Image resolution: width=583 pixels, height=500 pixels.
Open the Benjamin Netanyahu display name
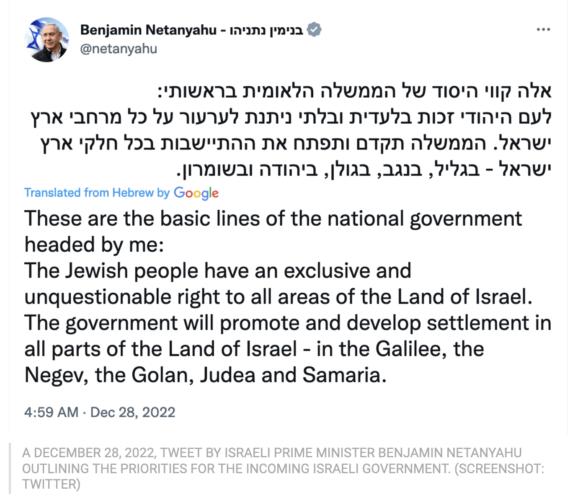coord(148,30)
